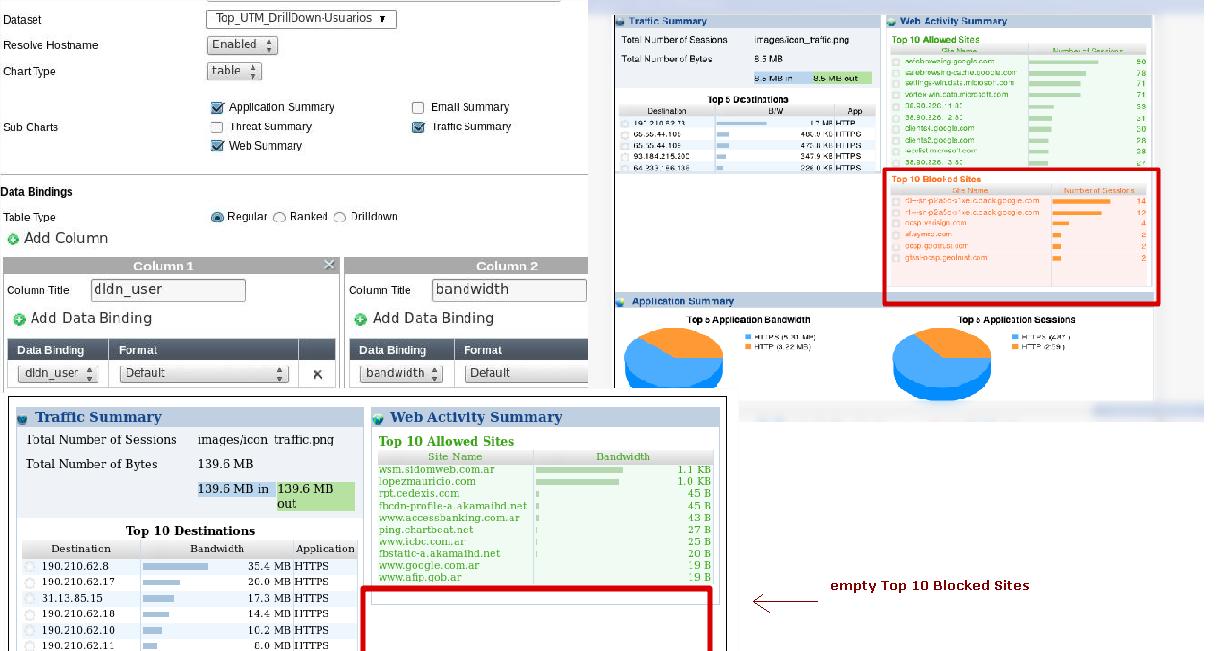Screen dimensions: 1229x651
Task: Click the green plus icon beside Add Column
Action: click(13, 239)
